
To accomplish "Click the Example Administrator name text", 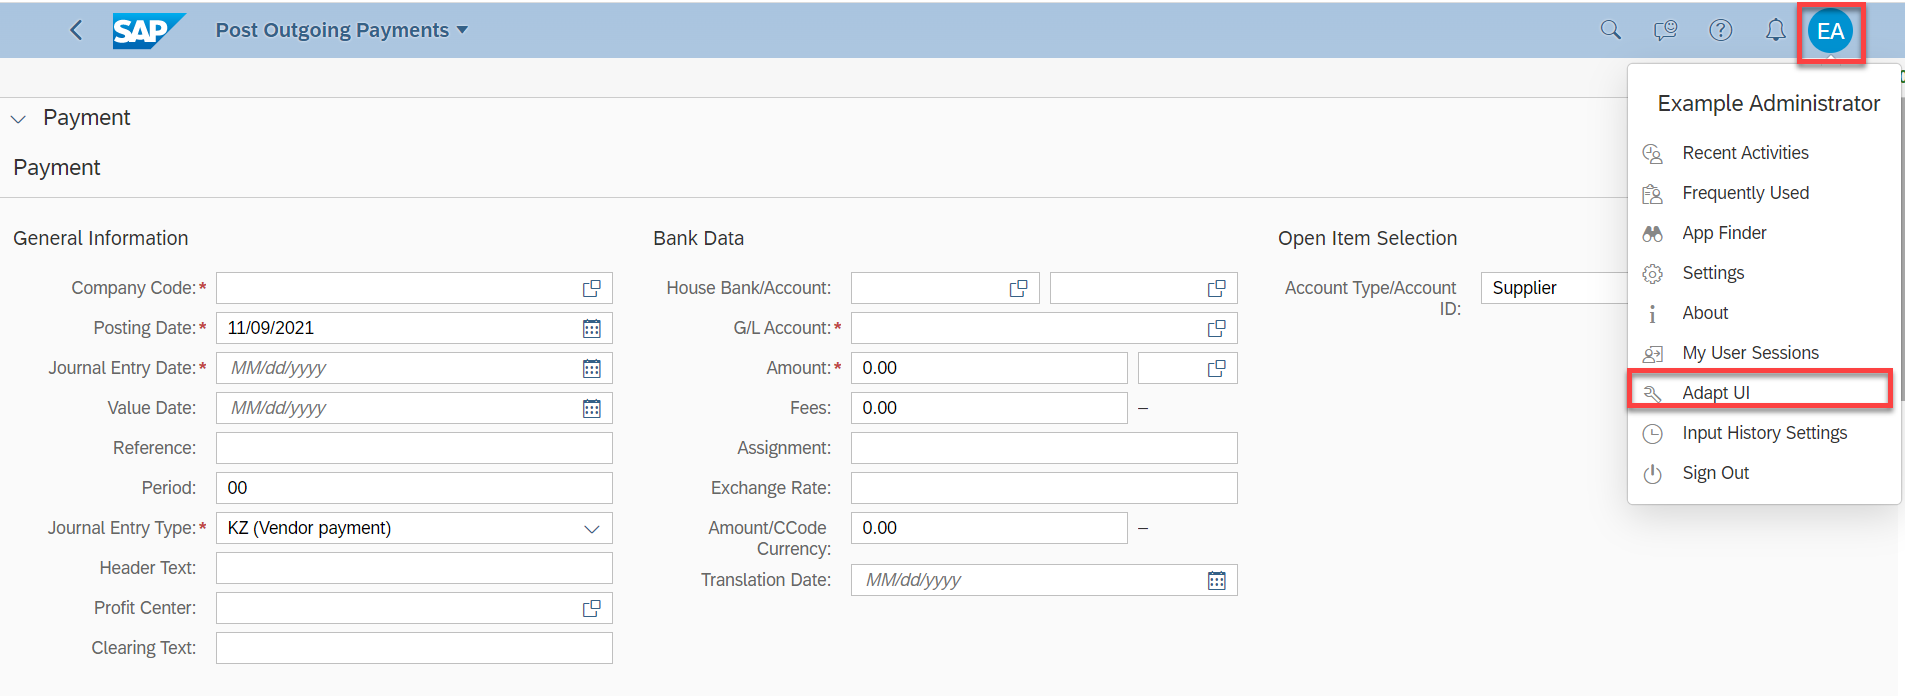I will click(1768, 104).
